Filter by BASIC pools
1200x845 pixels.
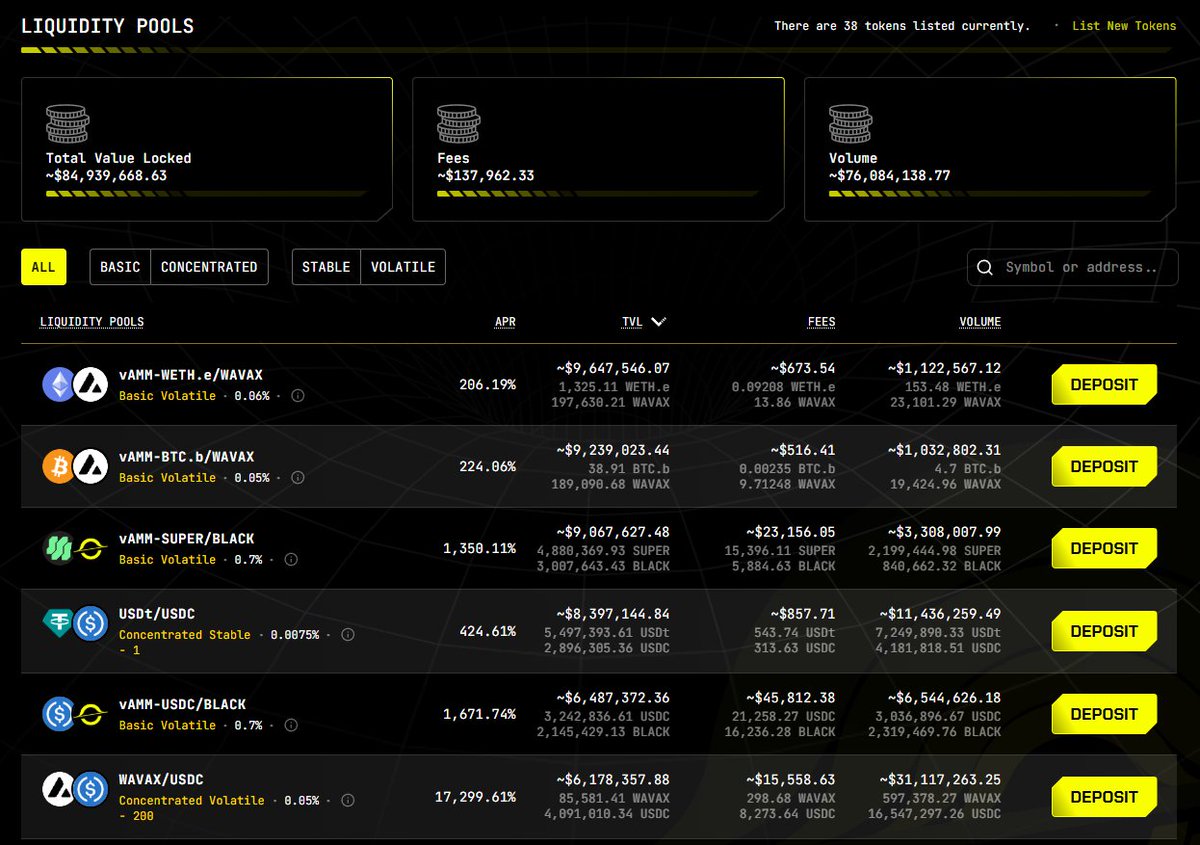click(120, 267)
